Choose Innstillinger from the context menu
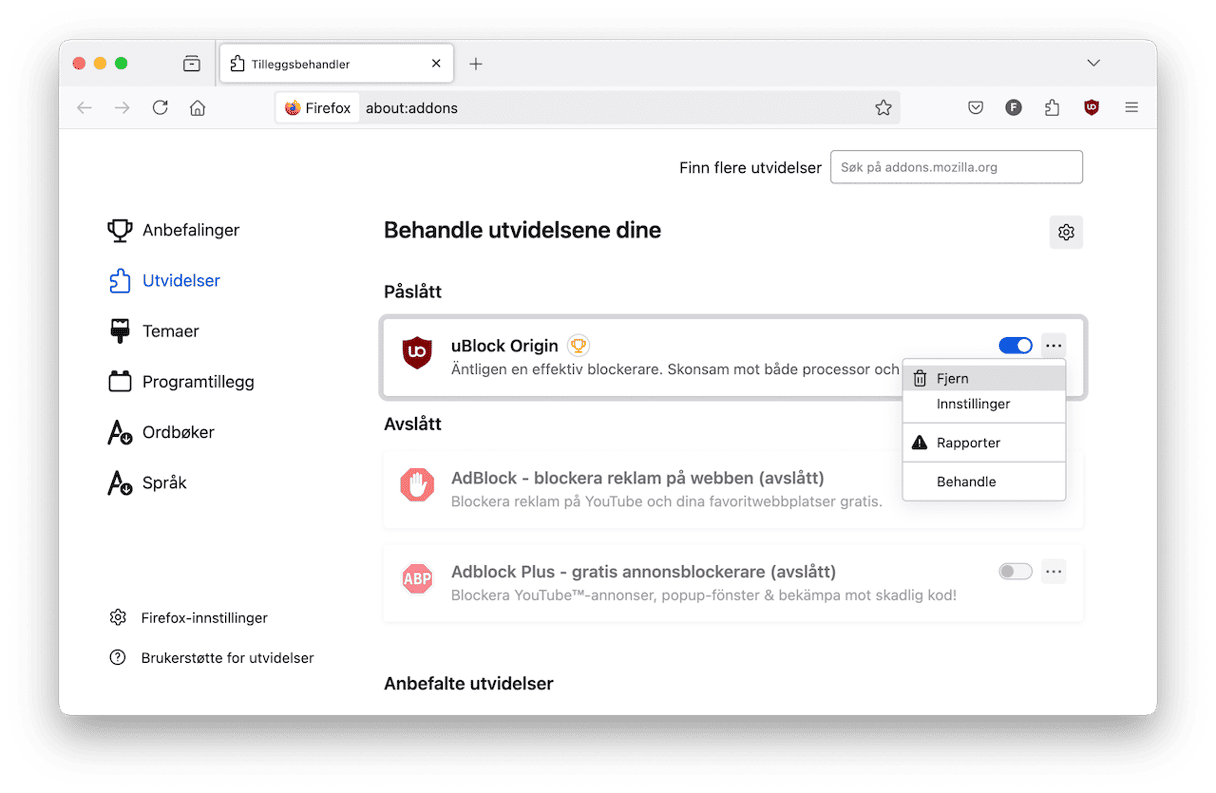This screenshot has height=793, width=1216. pos(984,404)
